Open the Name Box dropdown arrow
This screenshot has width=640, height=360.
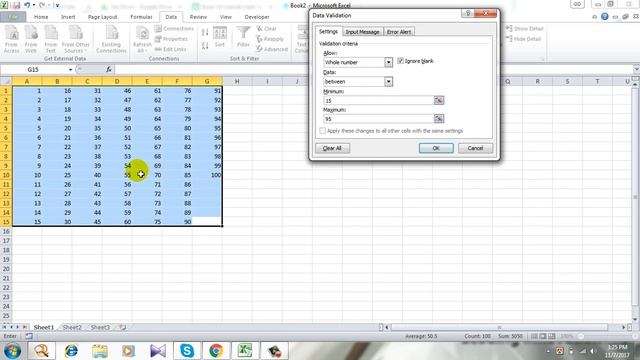[x=70, y=70]
